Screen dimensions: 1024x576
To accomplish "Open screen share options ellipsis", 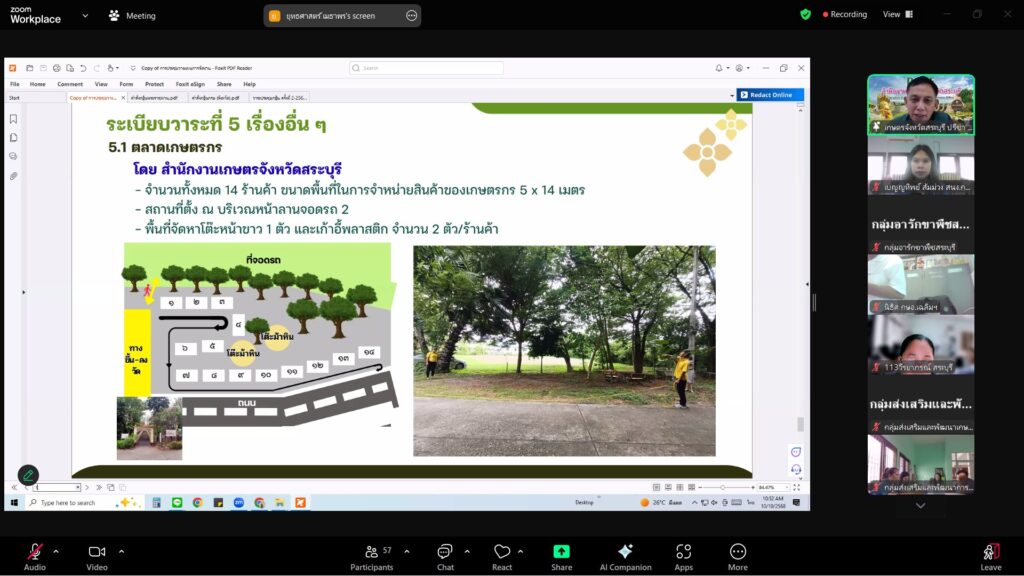I will click(411, 16).
